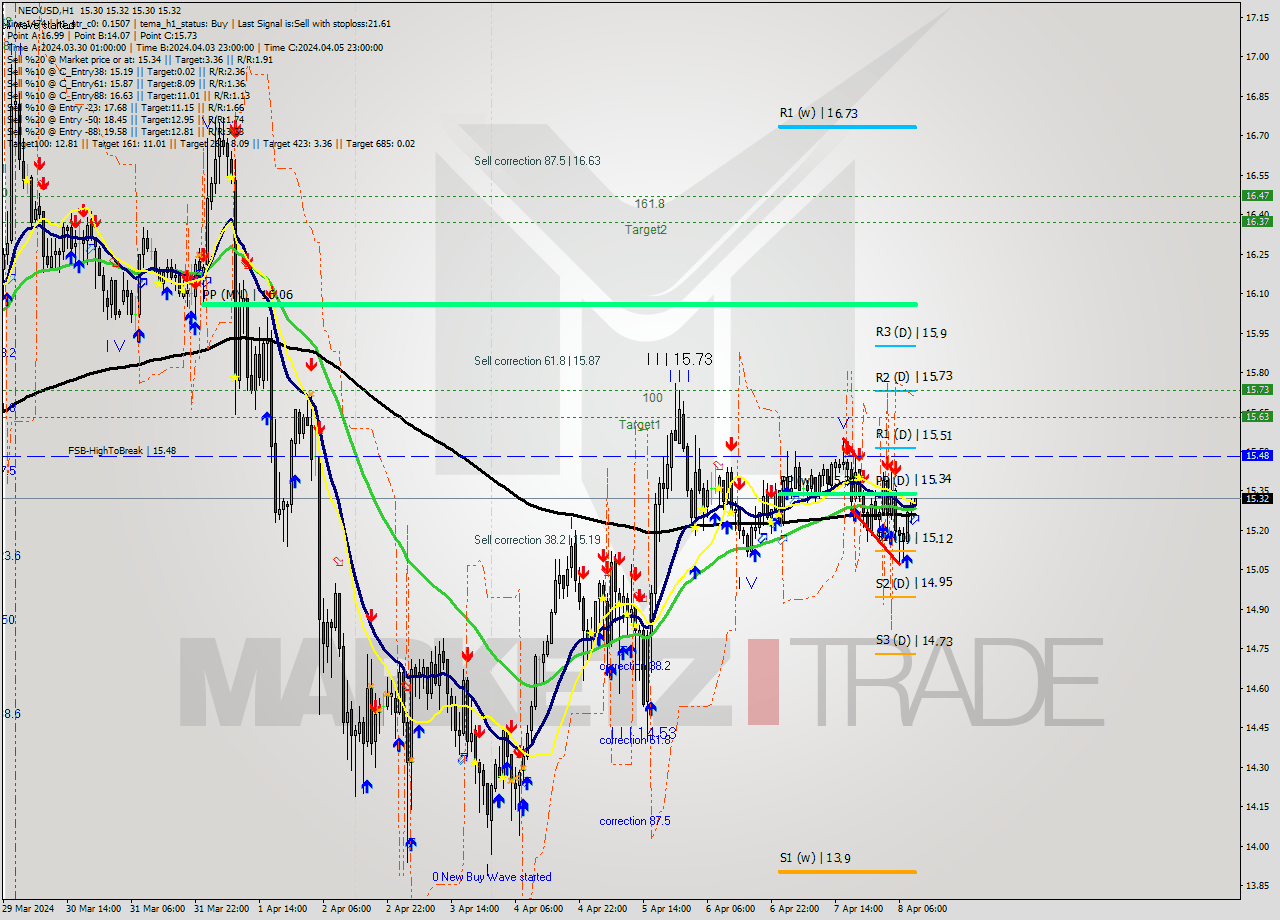Click the 8 Apr 06:00 time label

click(923, 909)
